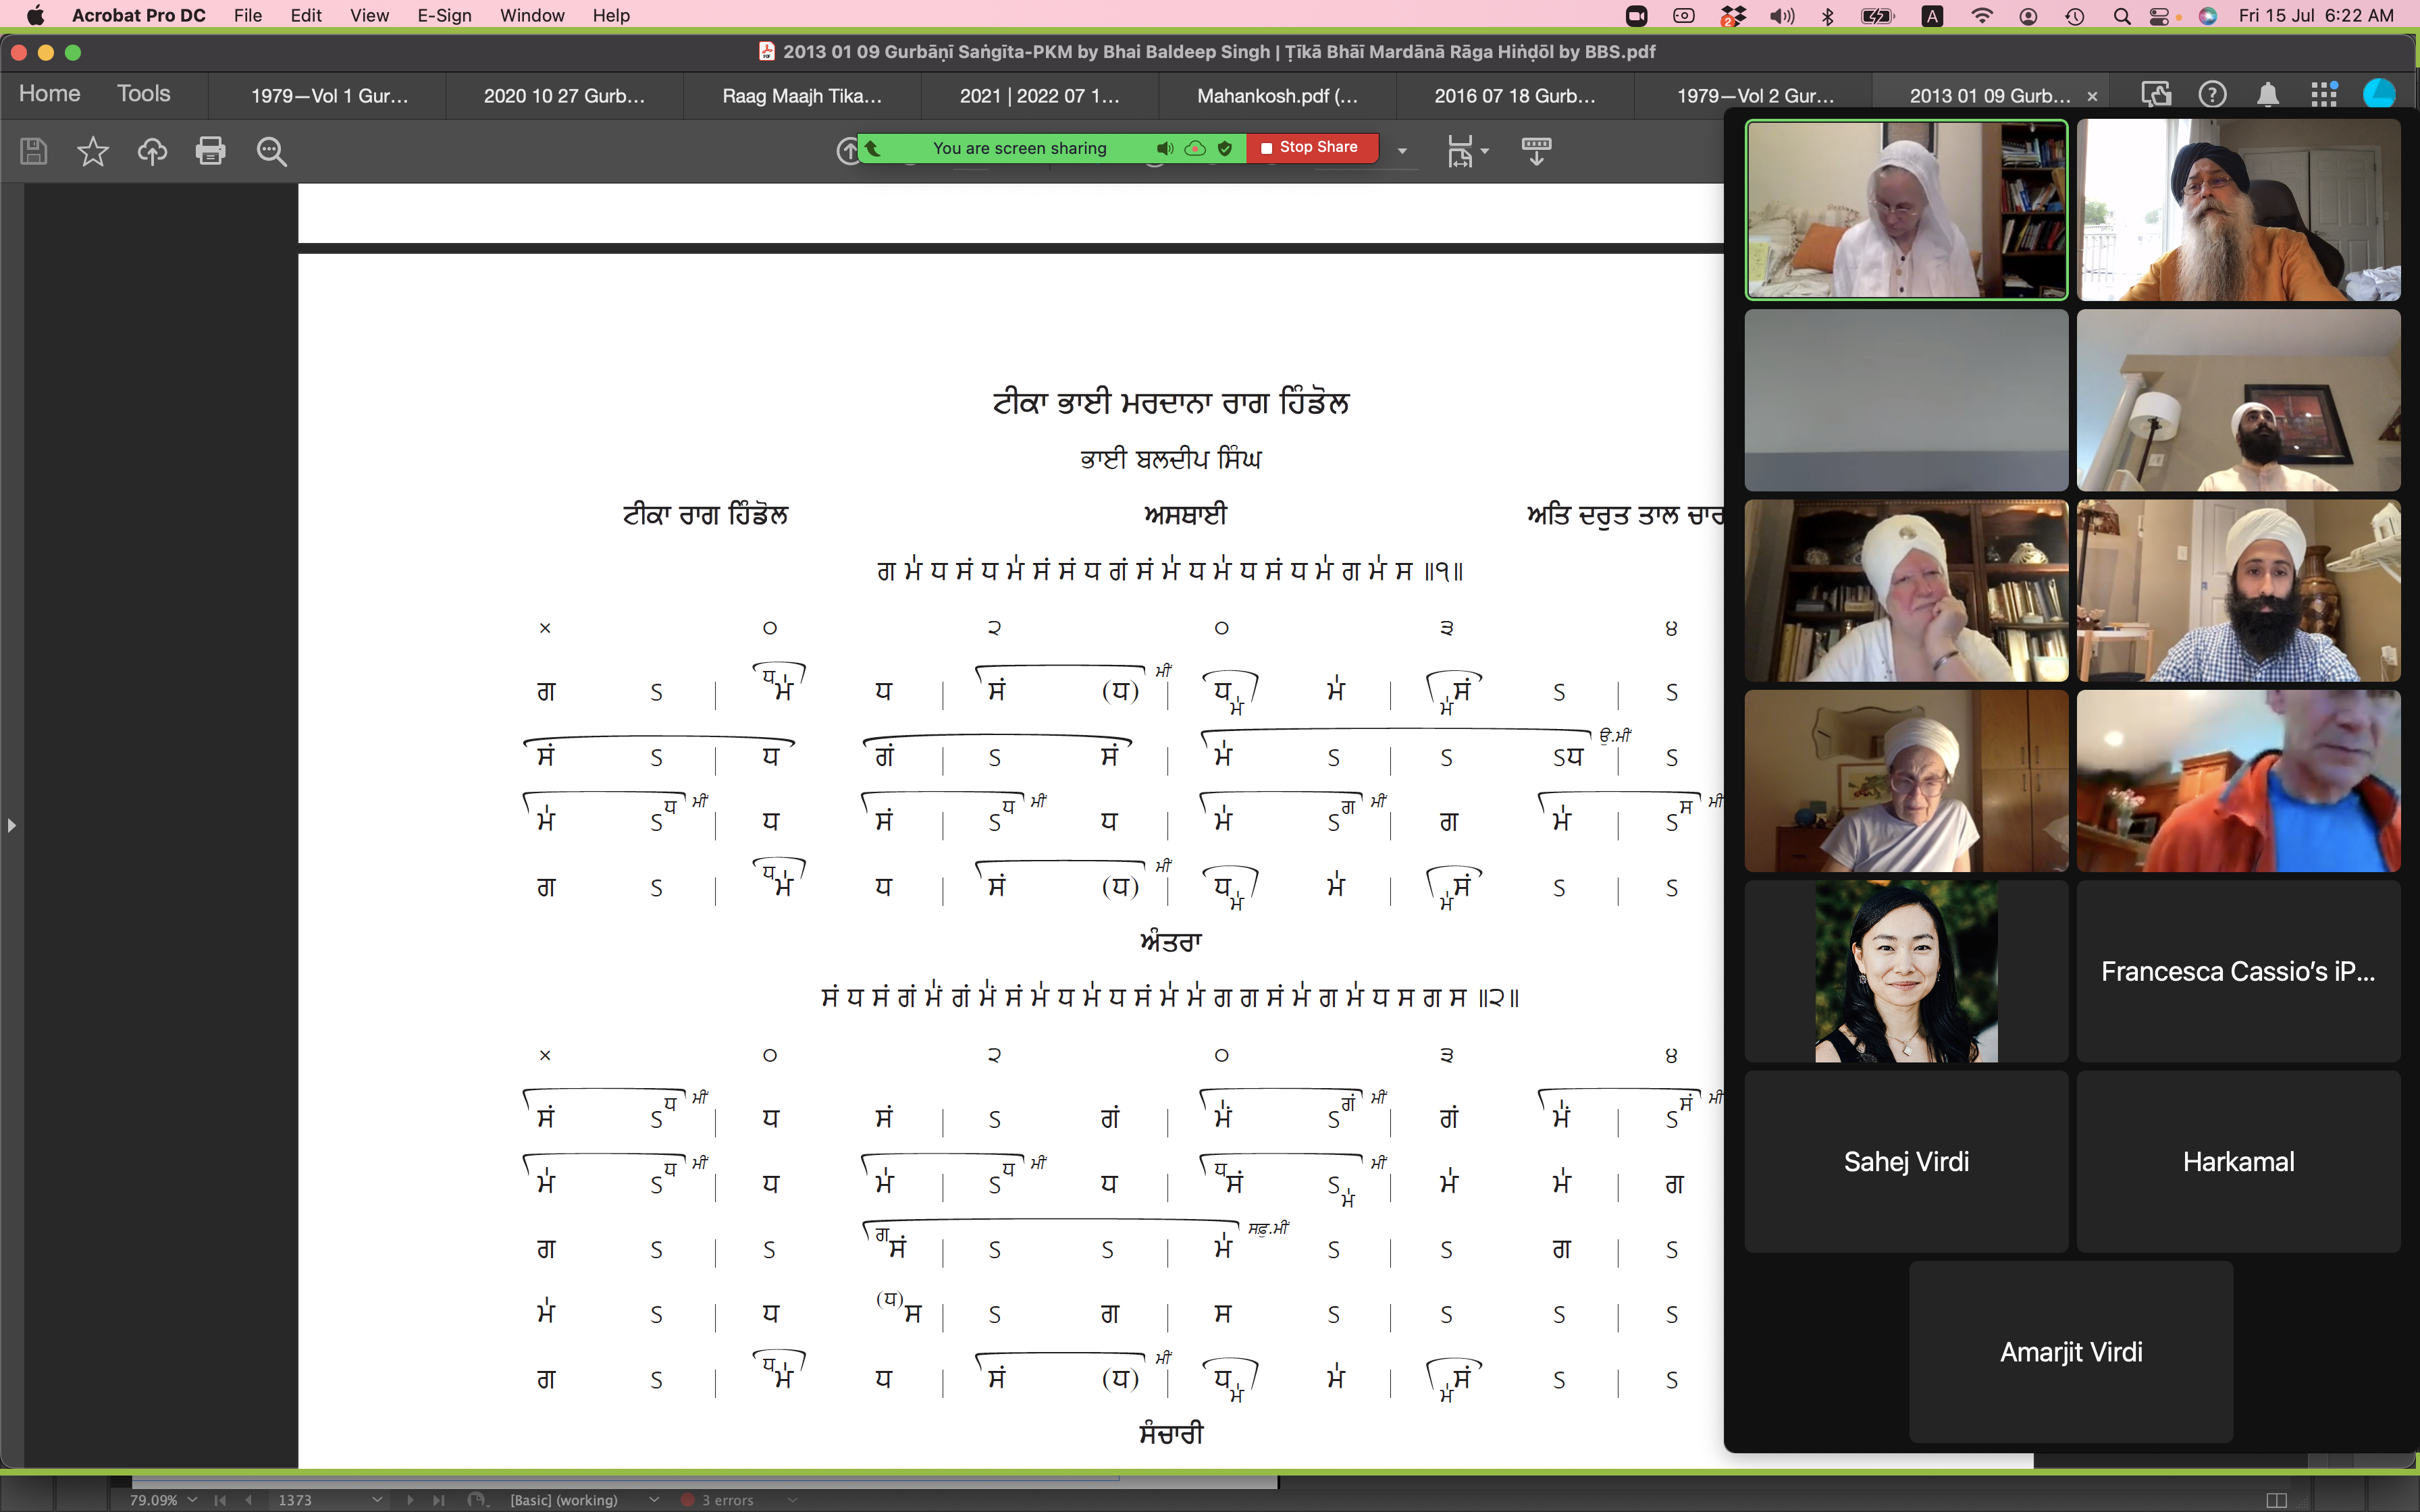Open the Tools view

click(143, 94)
